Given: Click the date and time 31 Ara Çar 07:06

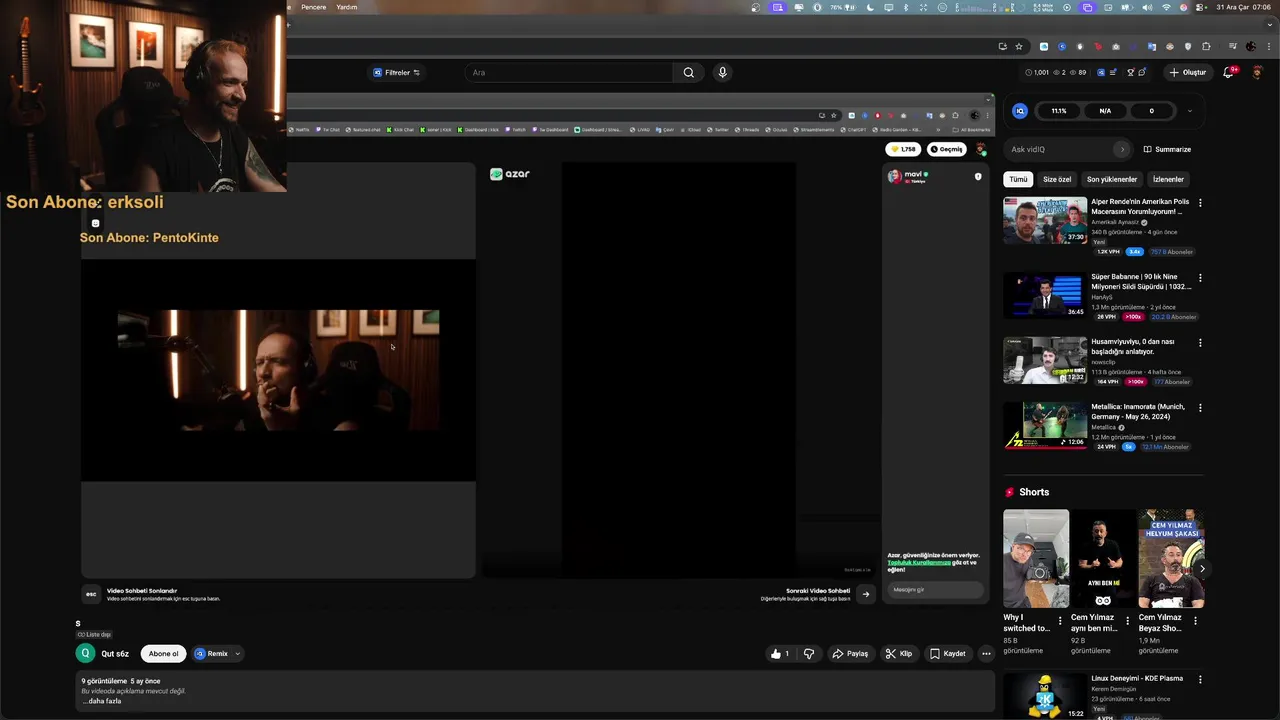Looking at the screenshot, I should click(x=1243, y=7).
